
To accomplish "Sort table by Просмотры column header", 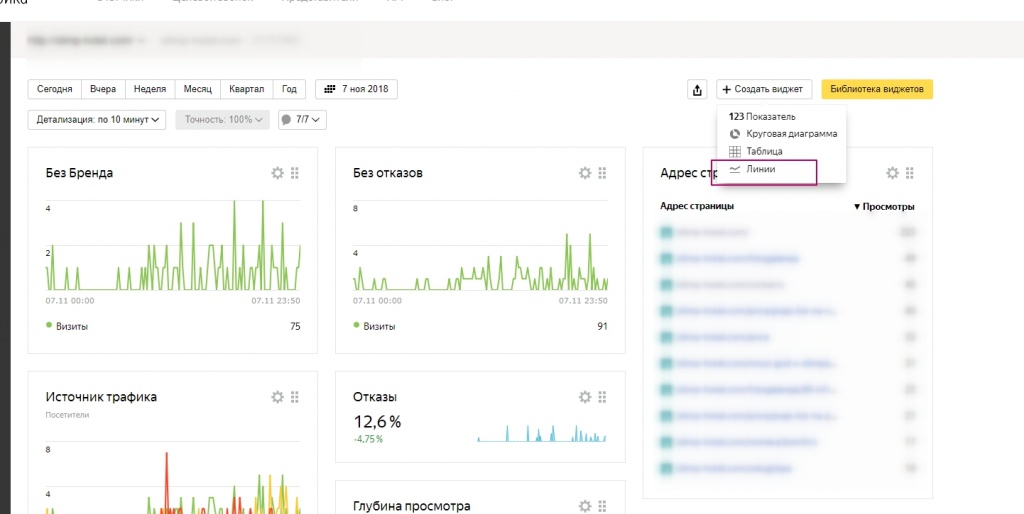I will click(884, 207).
